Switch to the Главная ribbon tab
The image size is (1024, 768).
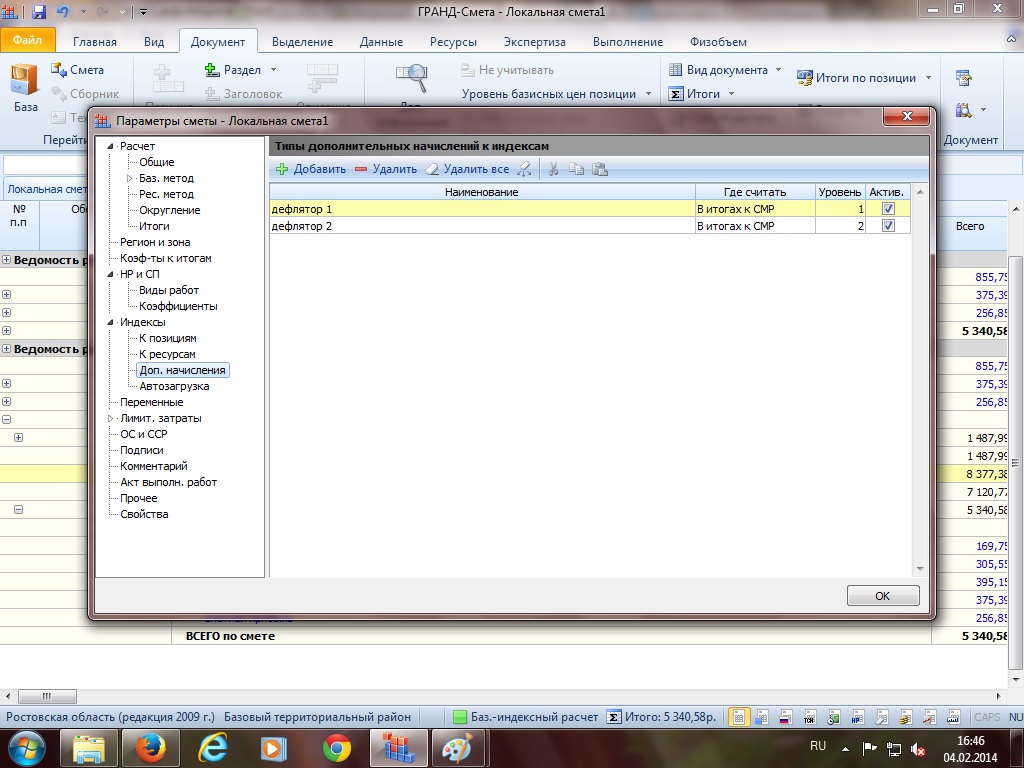95,42
